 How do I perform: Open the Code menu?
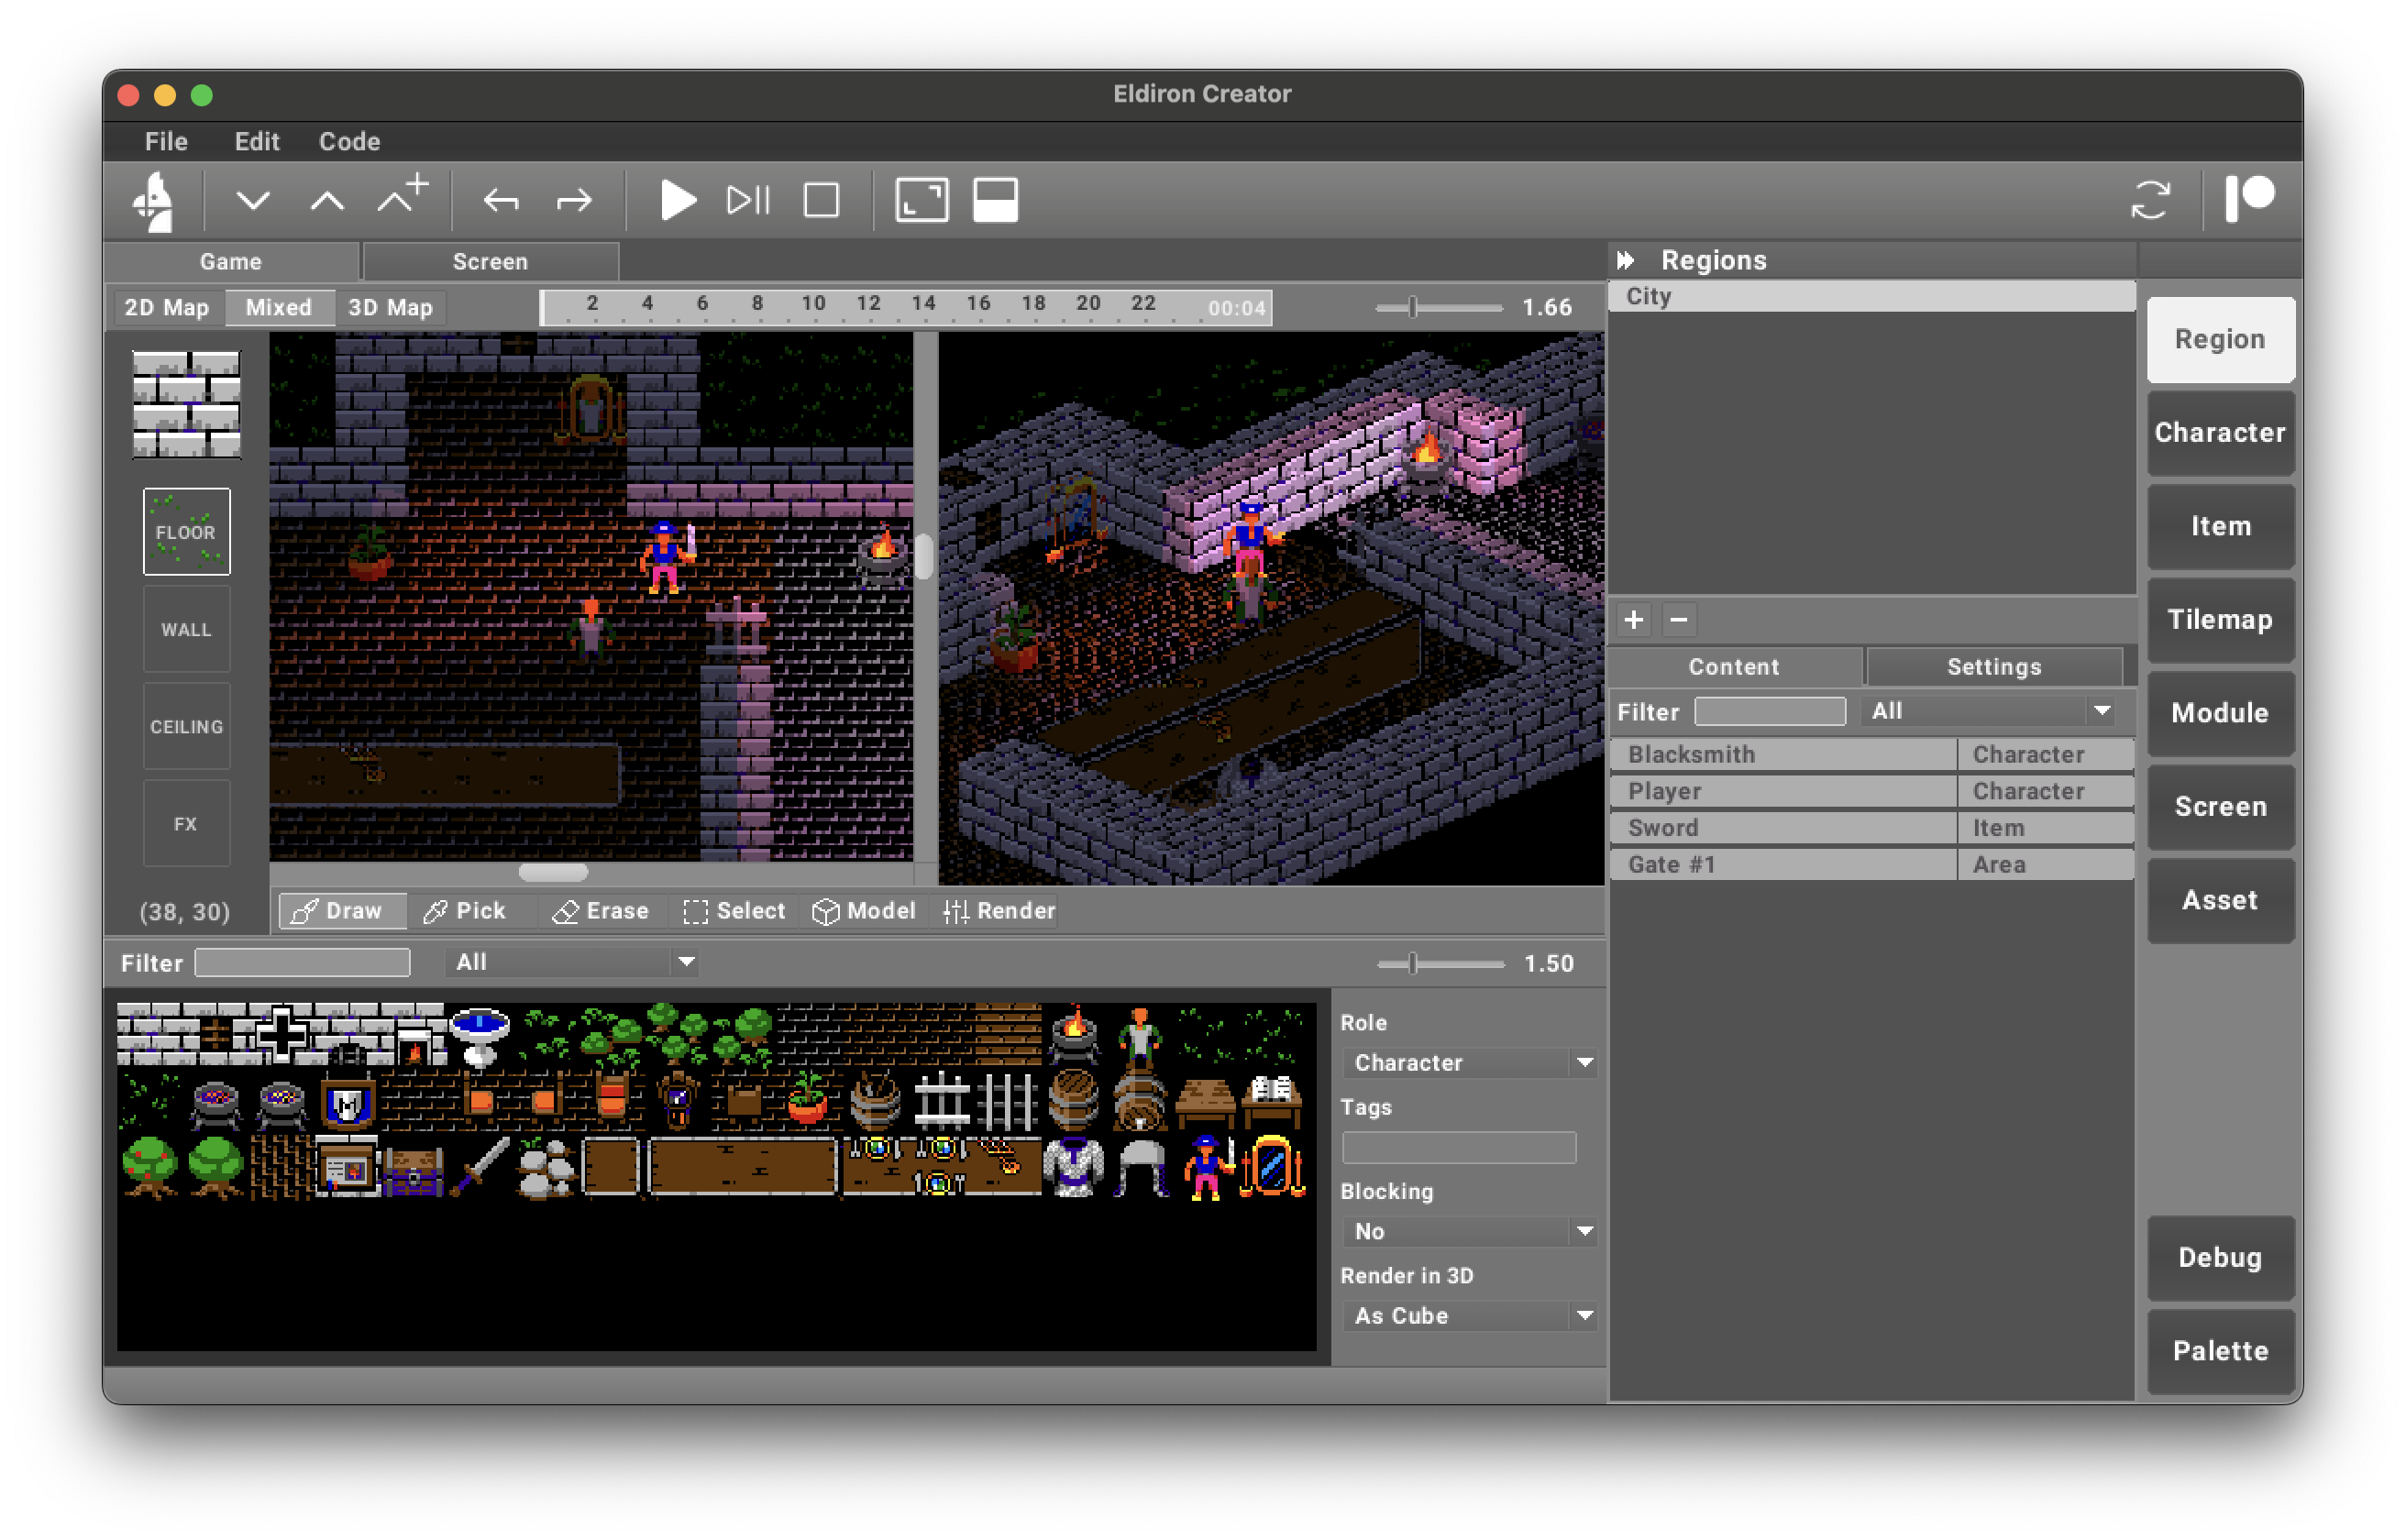pyautogui.click(x=349, y=142)
